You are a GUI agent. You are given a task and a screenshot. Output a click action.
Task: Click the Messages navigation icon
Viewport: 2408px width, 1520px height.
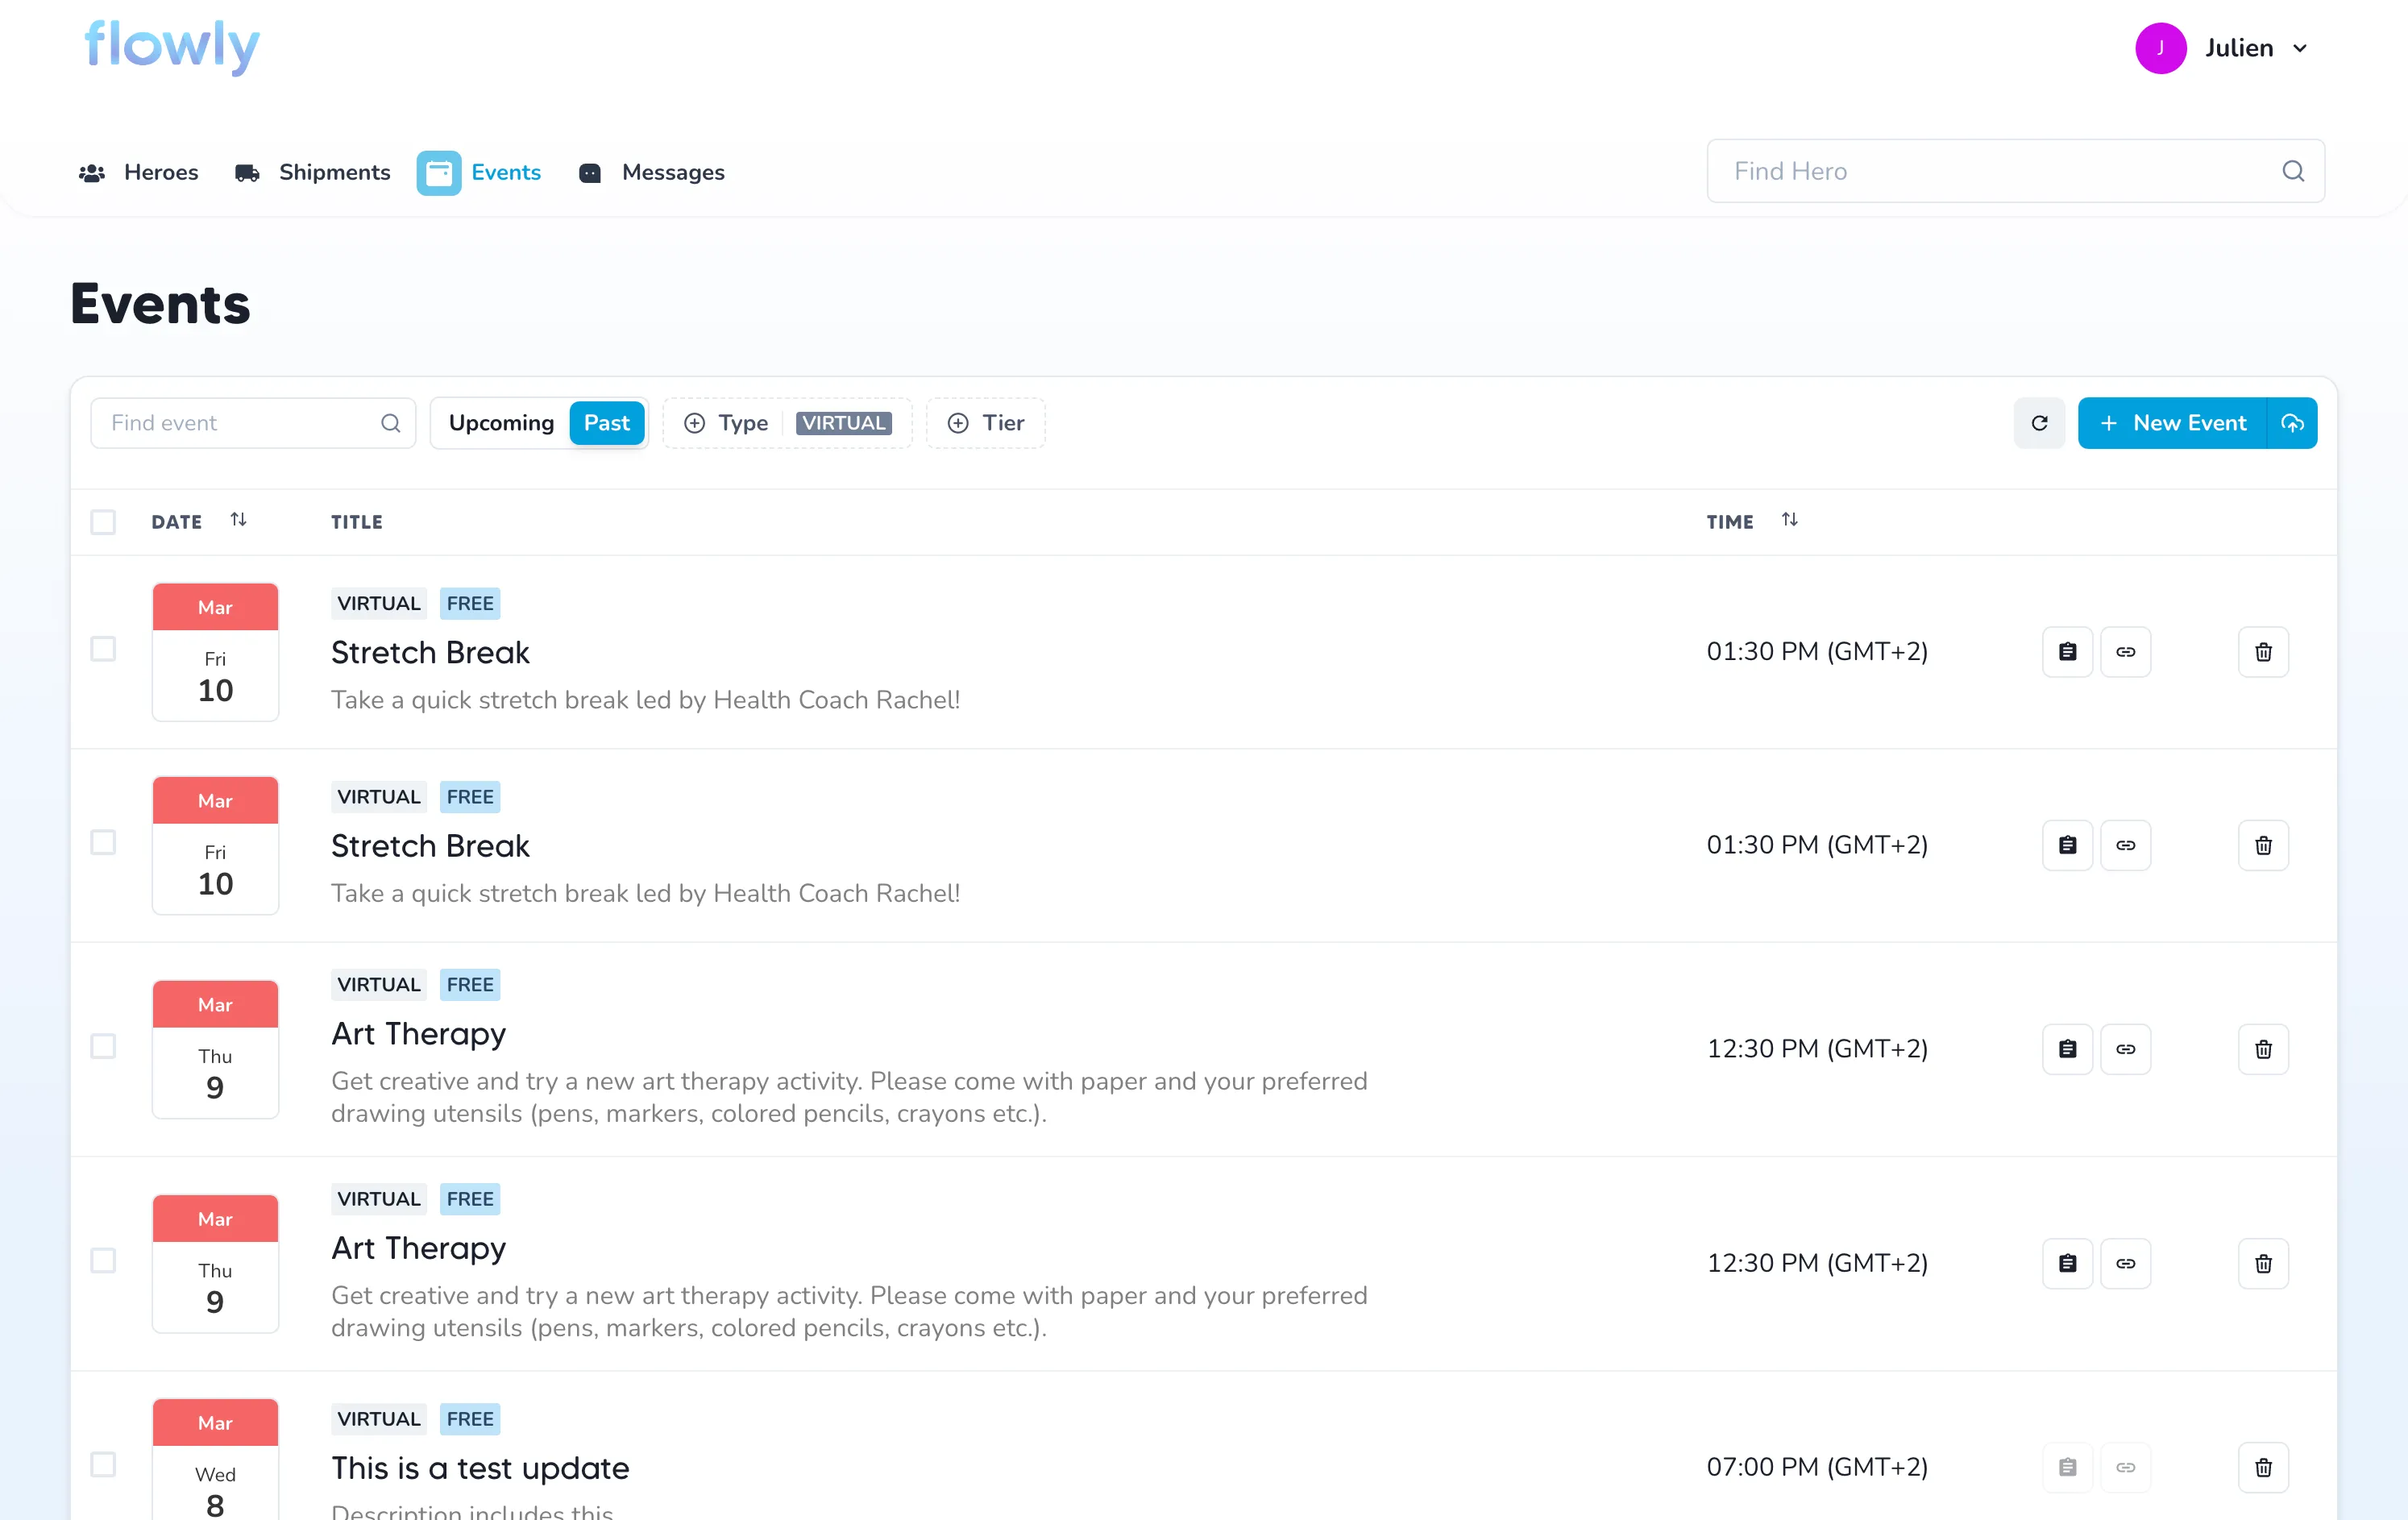pos(592,172)
